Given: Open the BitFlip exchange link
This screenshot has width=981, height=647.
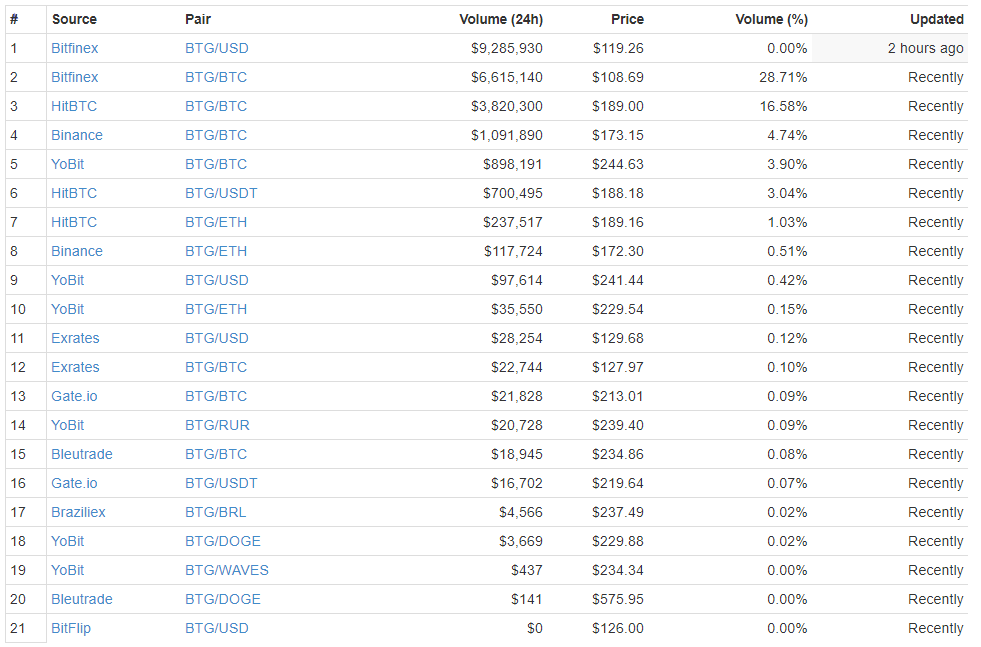Looking at the screenshot, I should coord(71,628).
